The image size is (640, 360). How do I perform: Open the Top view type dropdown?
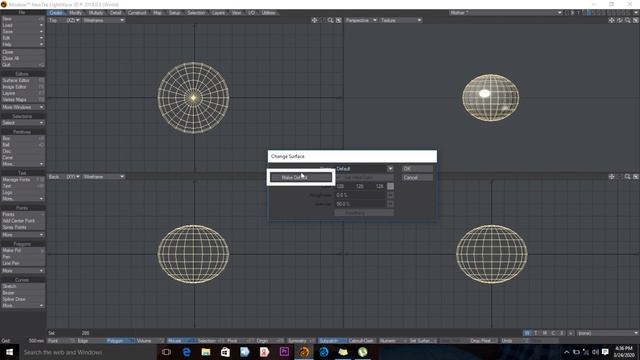point(64,20)
